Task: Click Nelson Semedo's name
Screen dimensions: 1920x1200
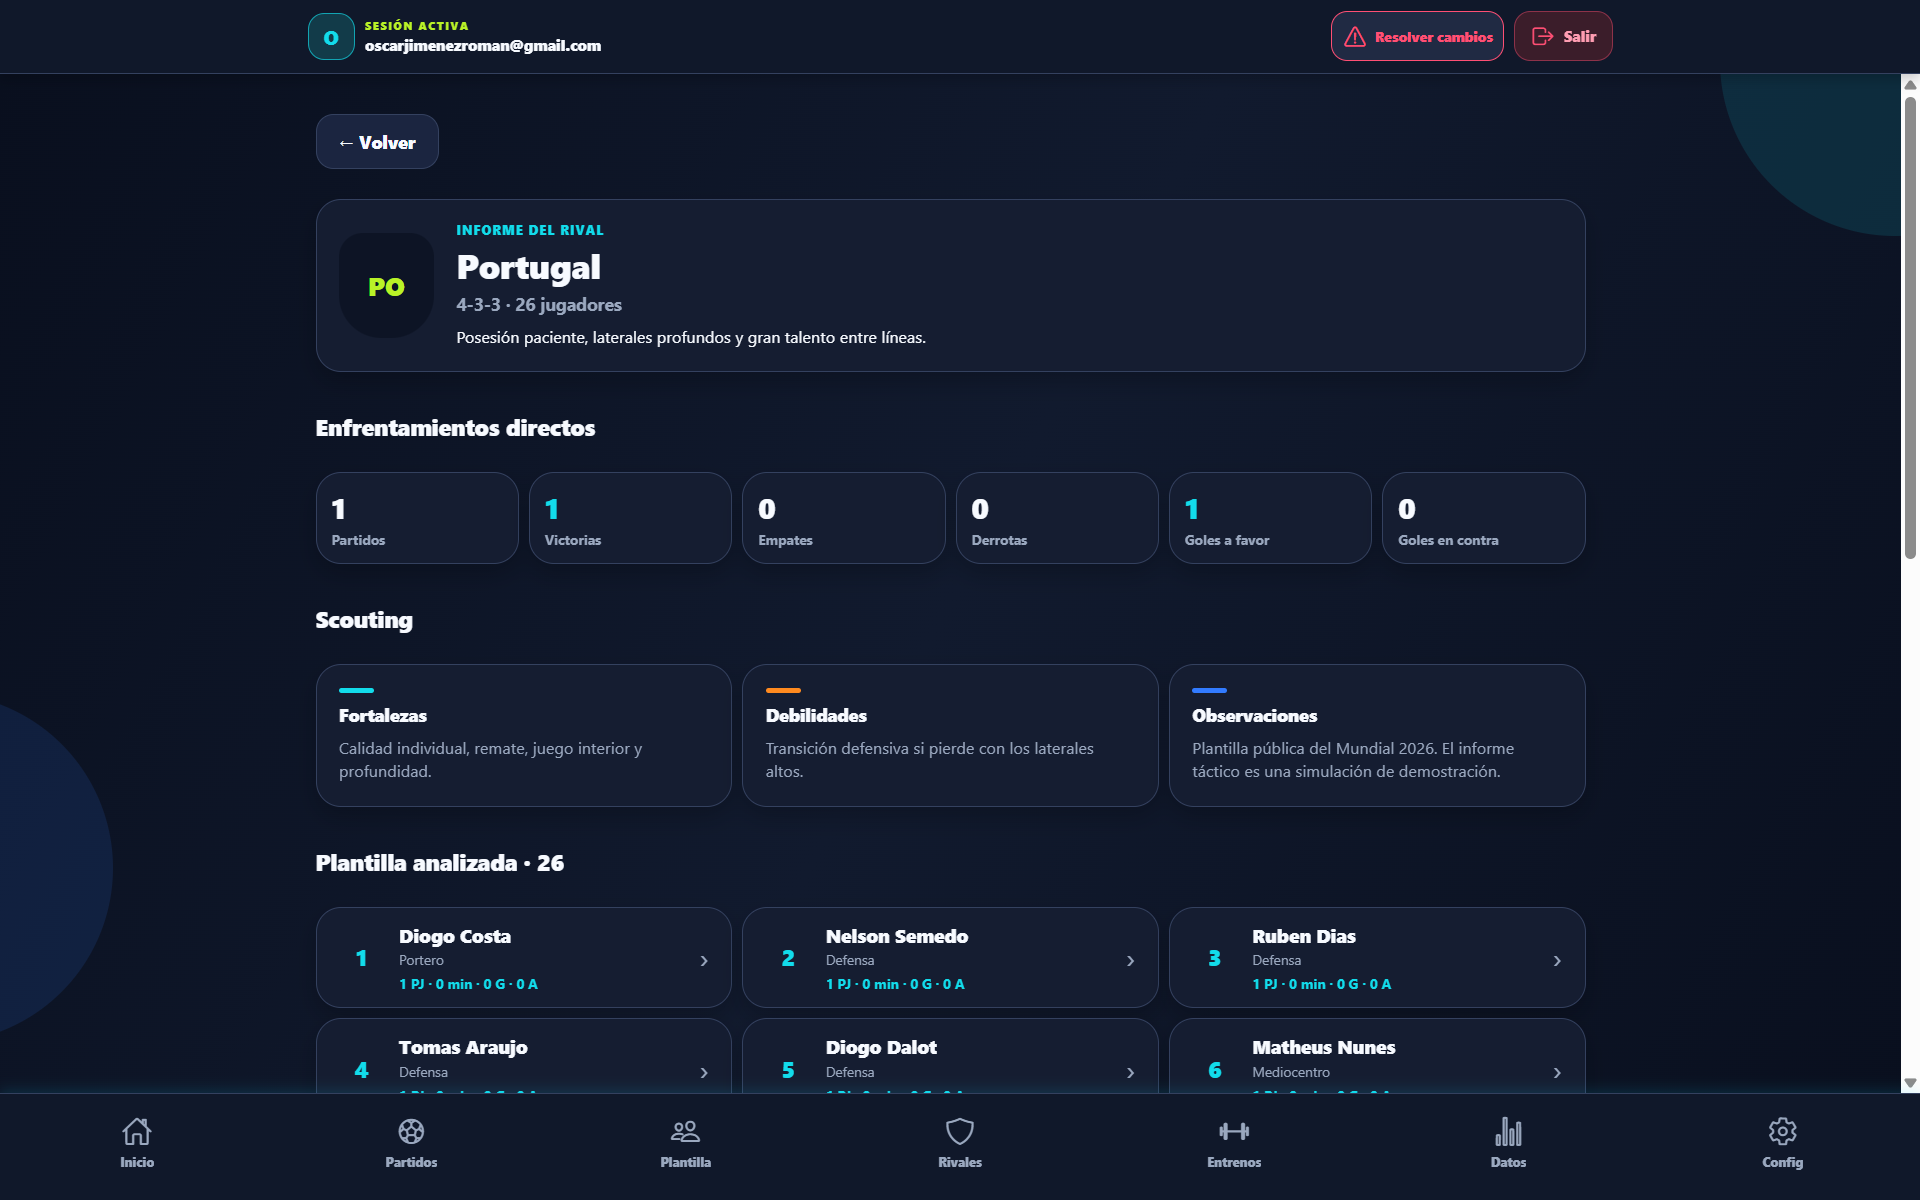Action: tap(897, 937)
